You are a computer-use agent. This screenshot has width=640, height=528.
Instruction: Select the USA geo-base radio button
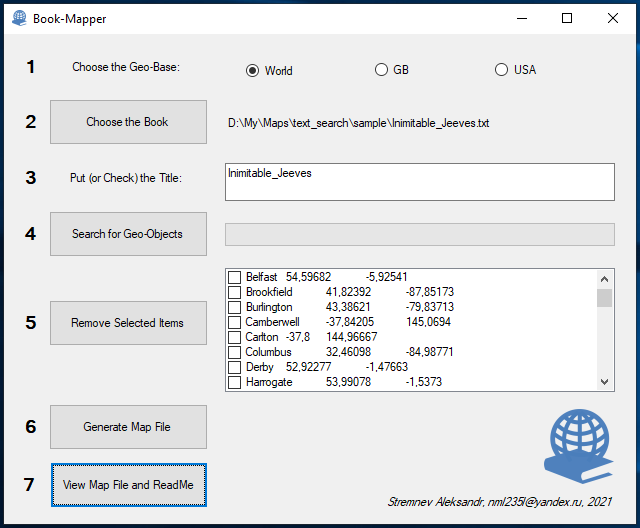(x=501, y=70)
